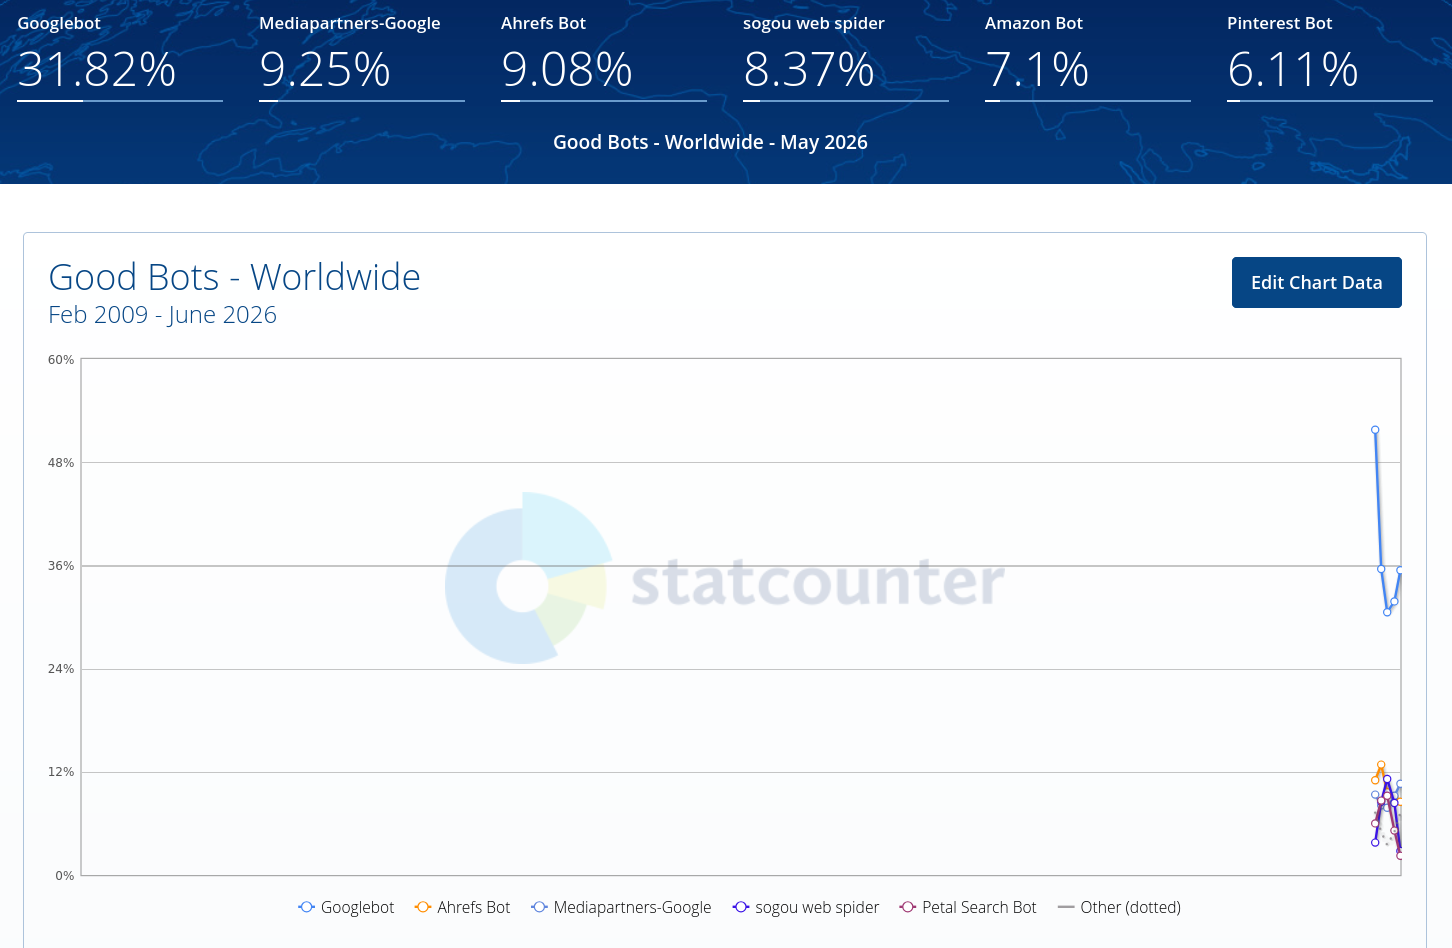Click the chart title Good Bots - Worldwide

[235, 277]
